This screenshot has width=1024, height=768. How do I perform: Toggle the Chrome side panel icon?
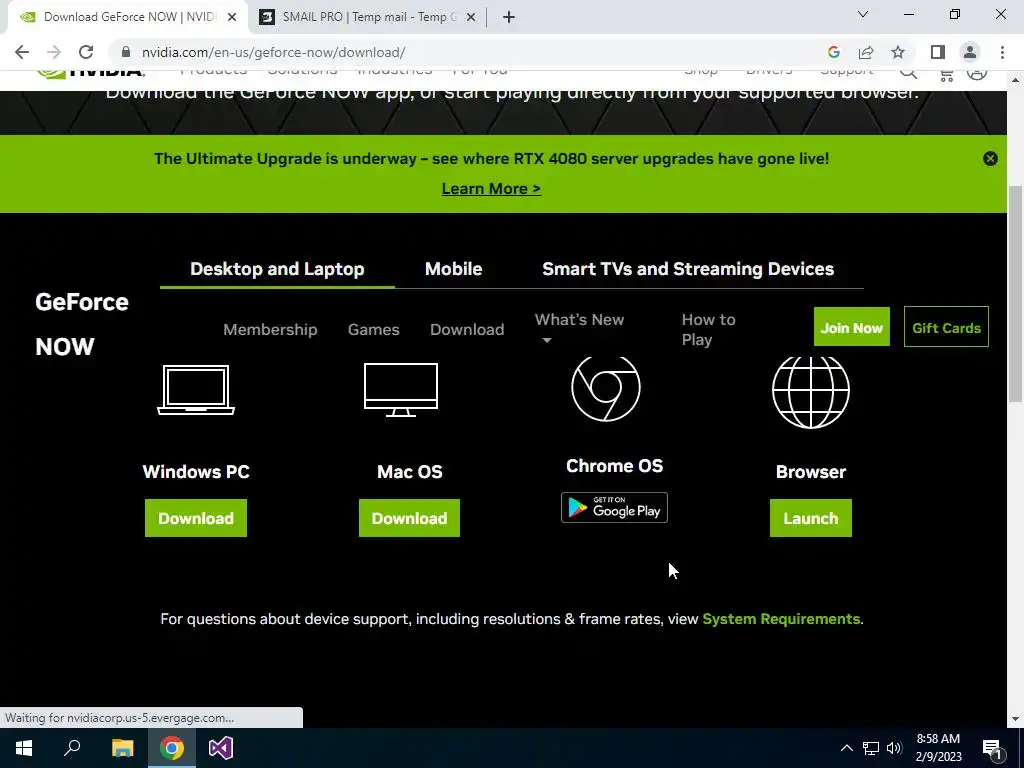tap(938, 52)
